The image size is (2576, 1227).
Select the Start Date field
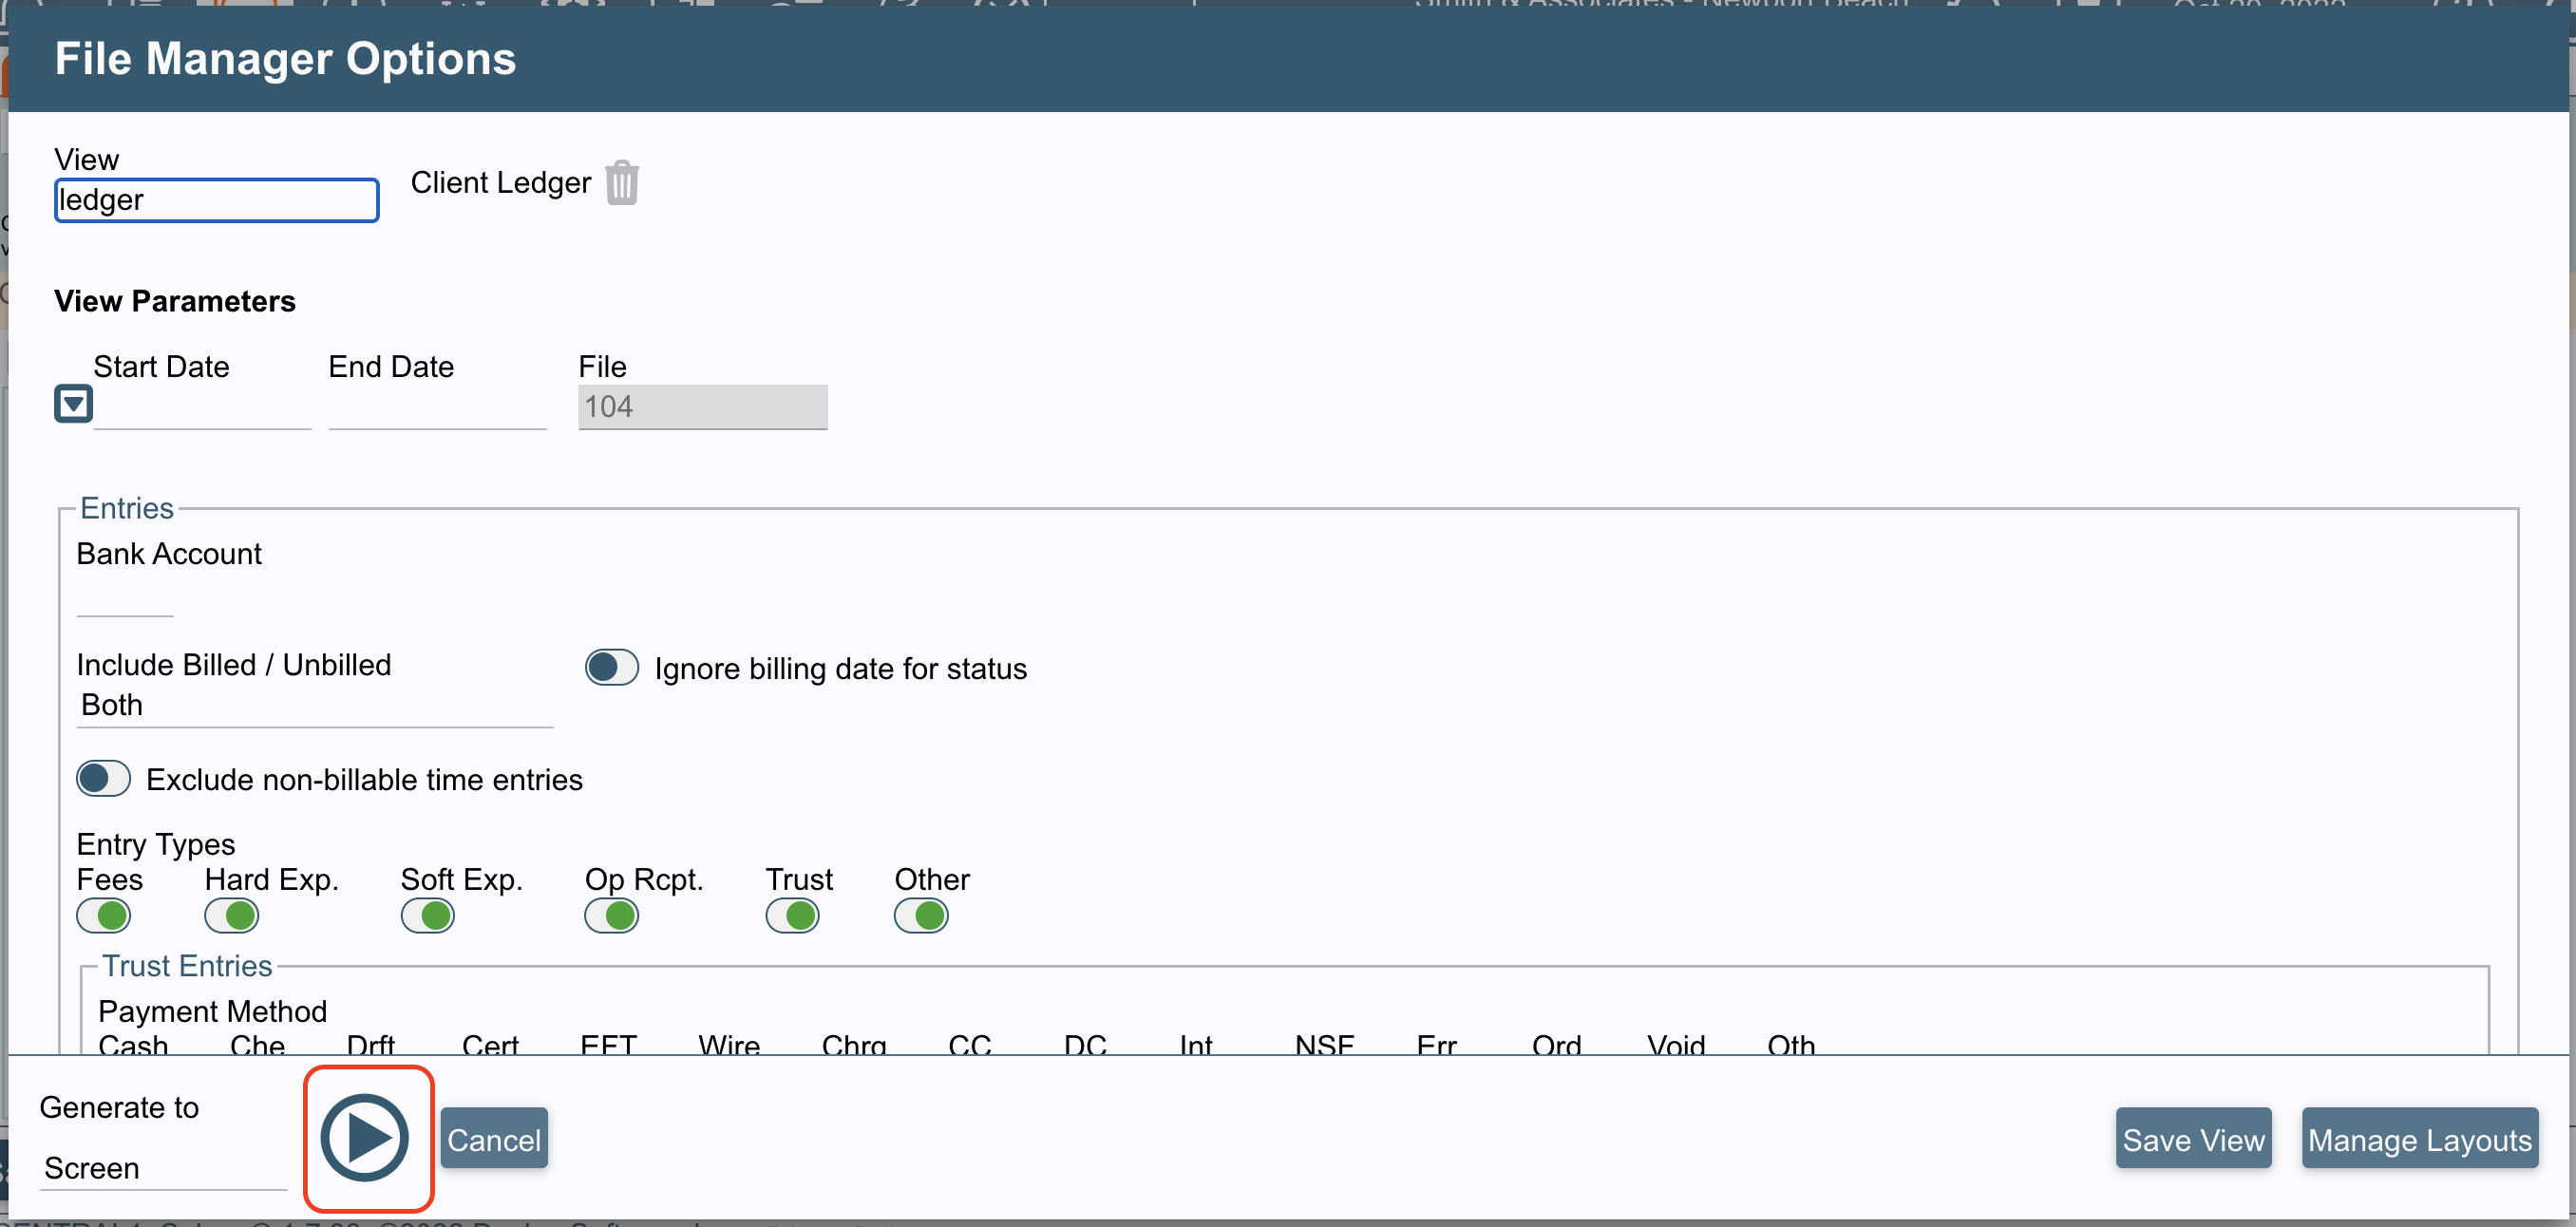[x=202, y=407]
